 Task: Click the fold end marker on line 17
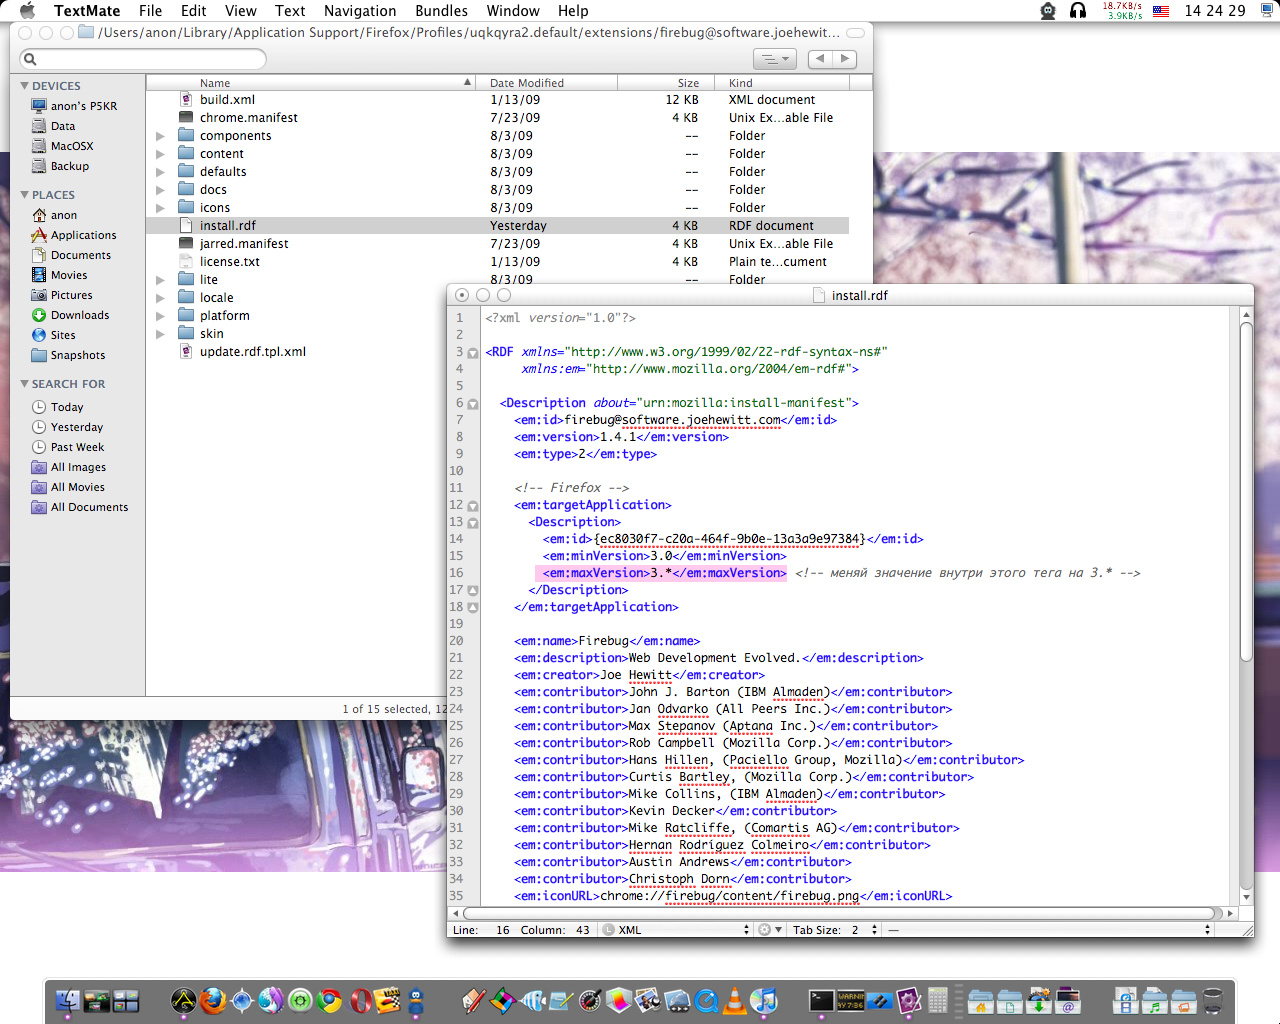coord(473,591)
